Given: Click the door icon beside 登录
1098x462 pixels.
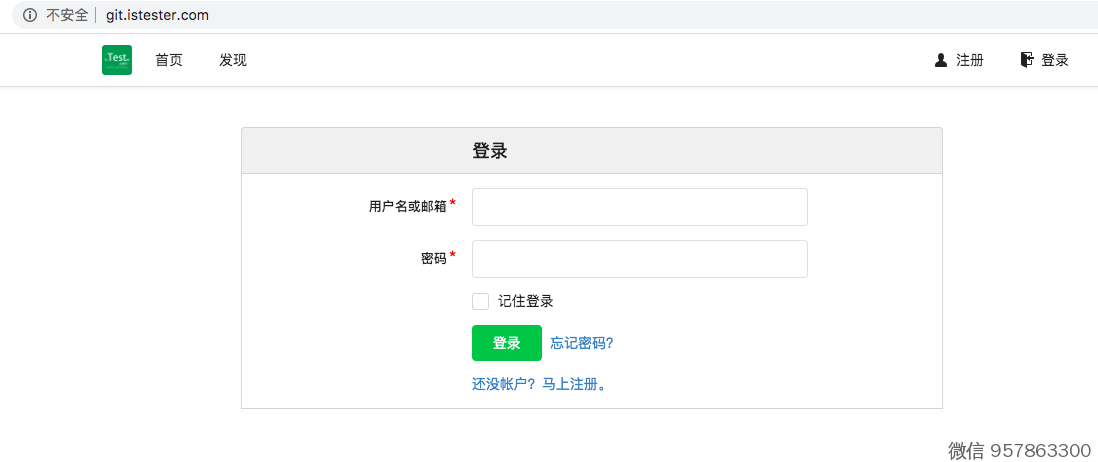Looking at the screenshot, I should coord(1026,60).
